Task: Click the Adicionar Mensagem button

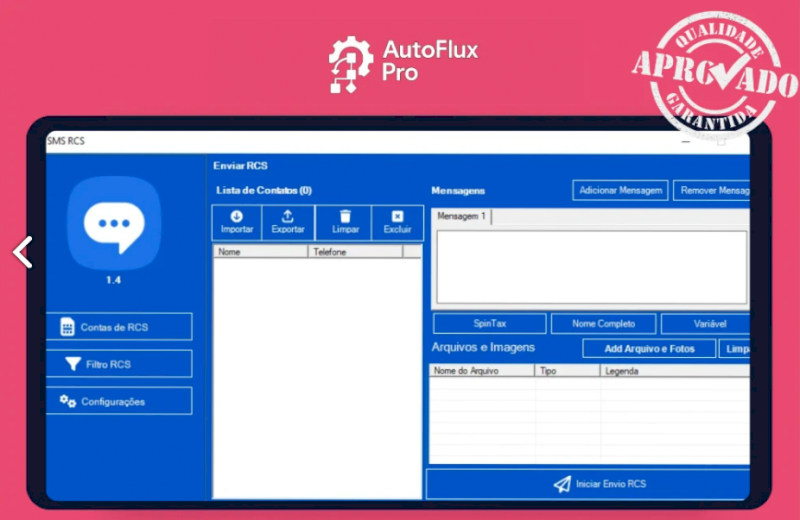Action: 620,190
